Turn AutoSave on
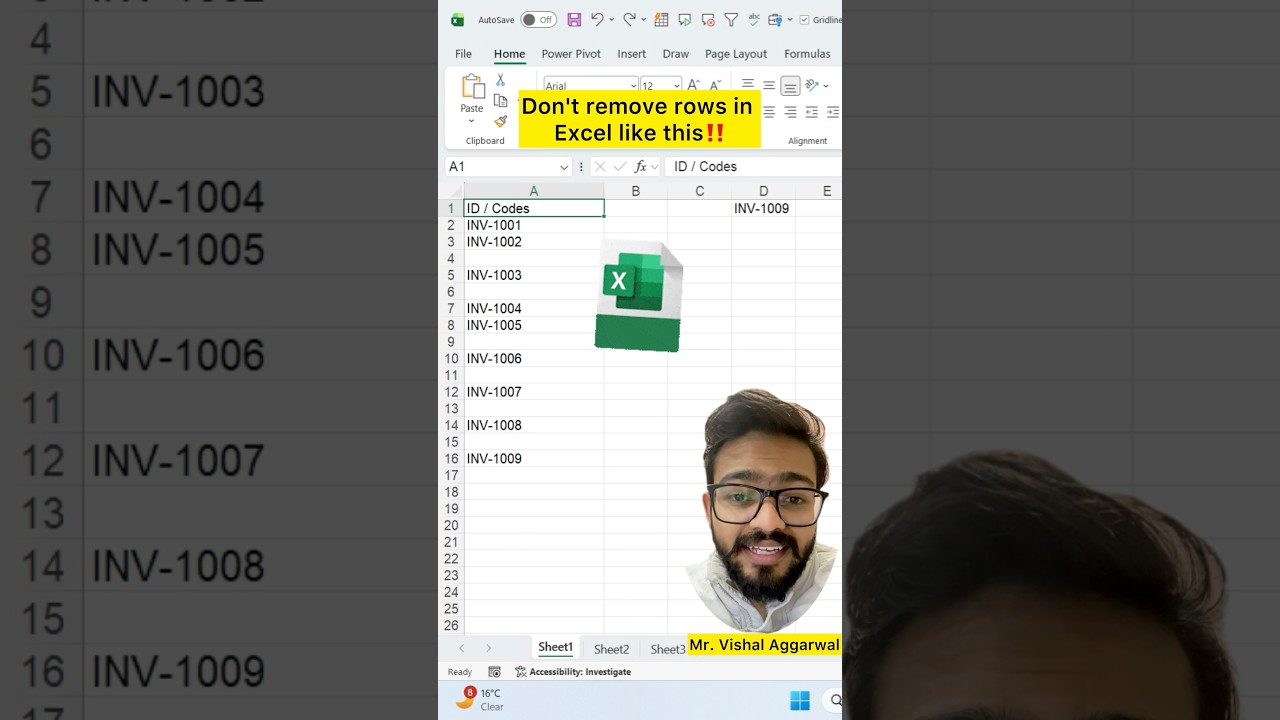 coord(538,19)
